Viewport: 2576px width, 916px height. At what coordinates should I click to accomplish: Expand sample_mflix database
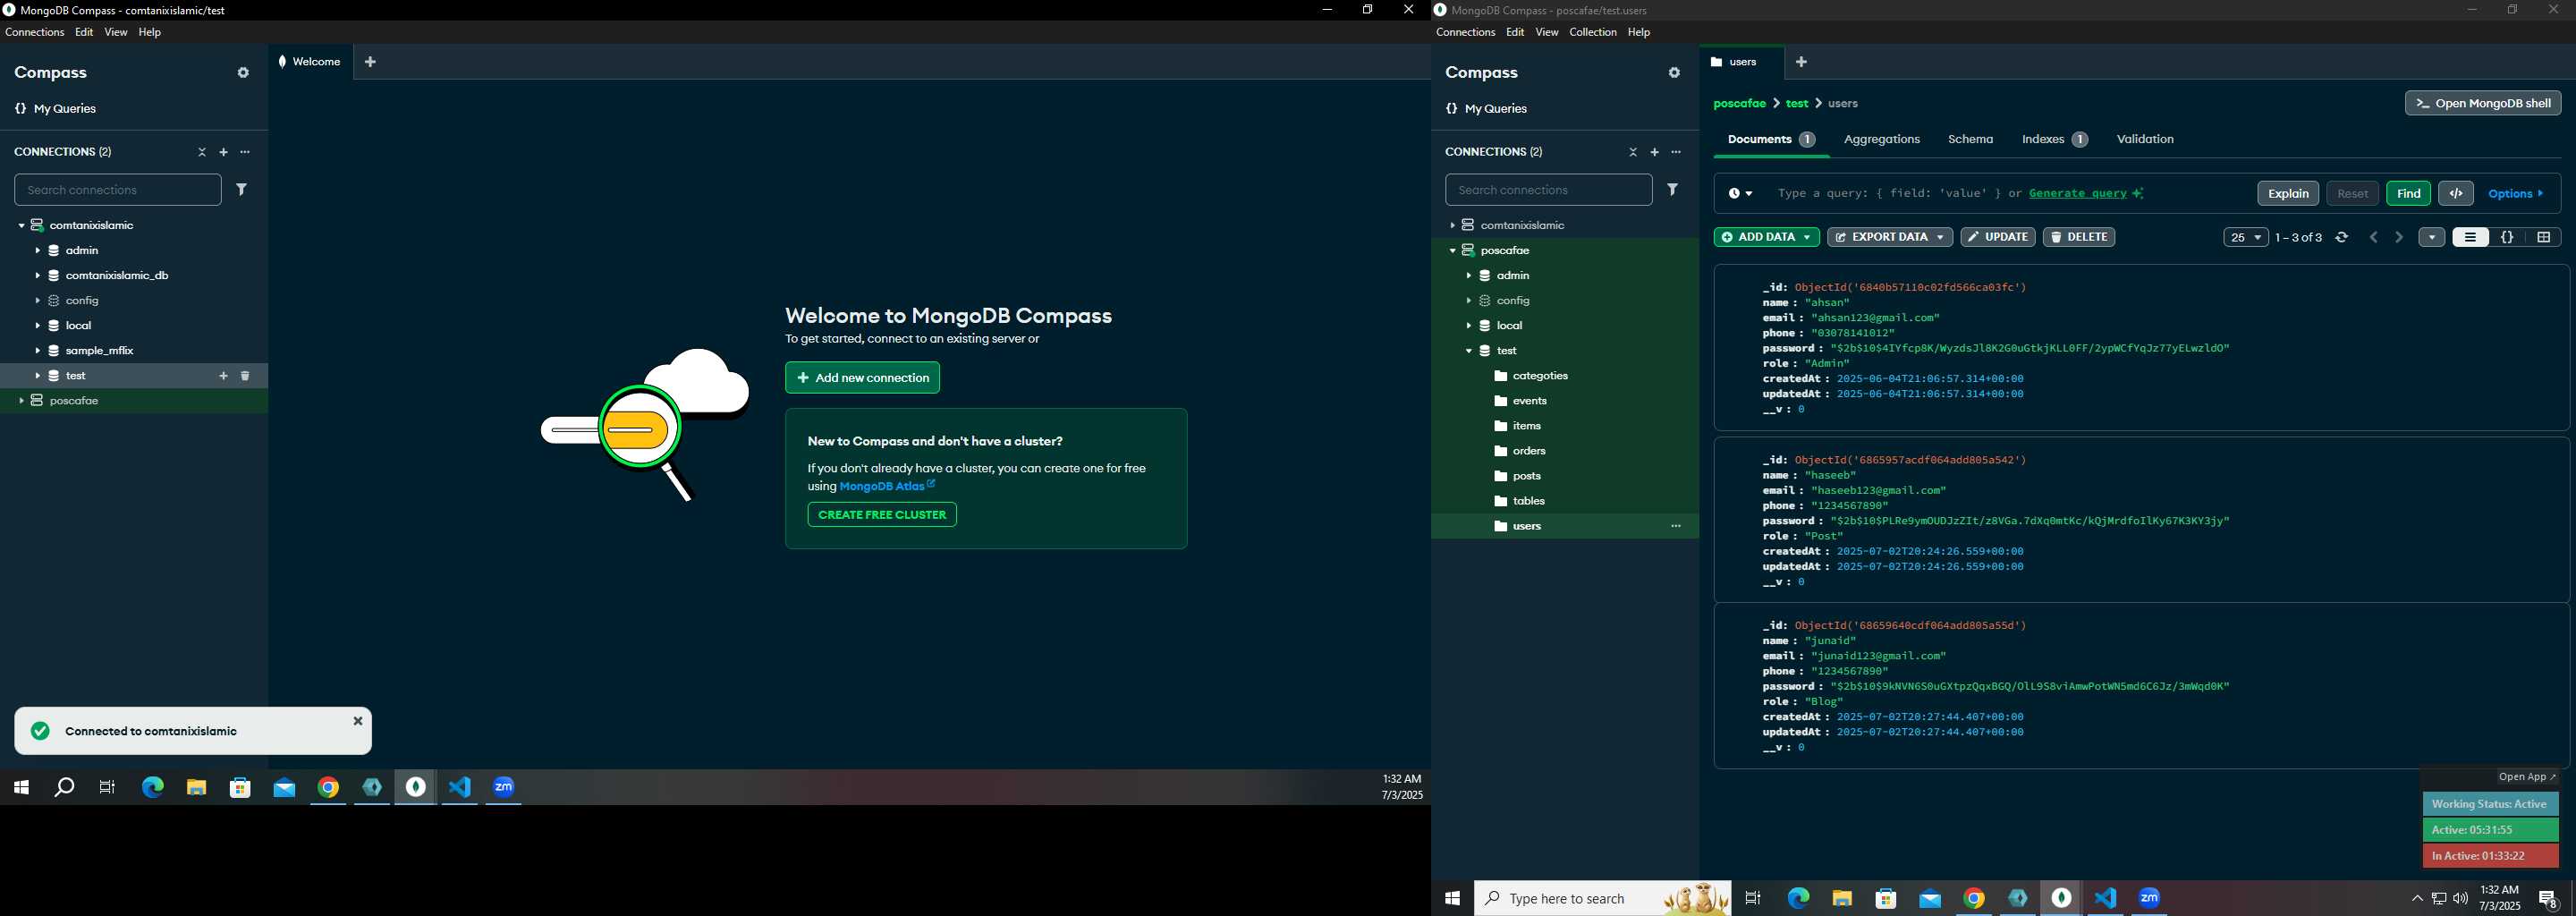click(37, 351)
